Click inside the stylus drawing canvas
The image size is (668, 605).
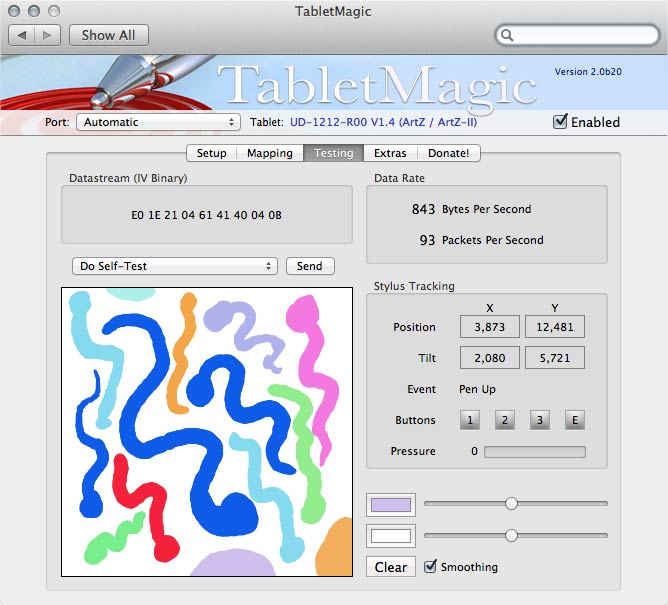[x=207, y=432]
